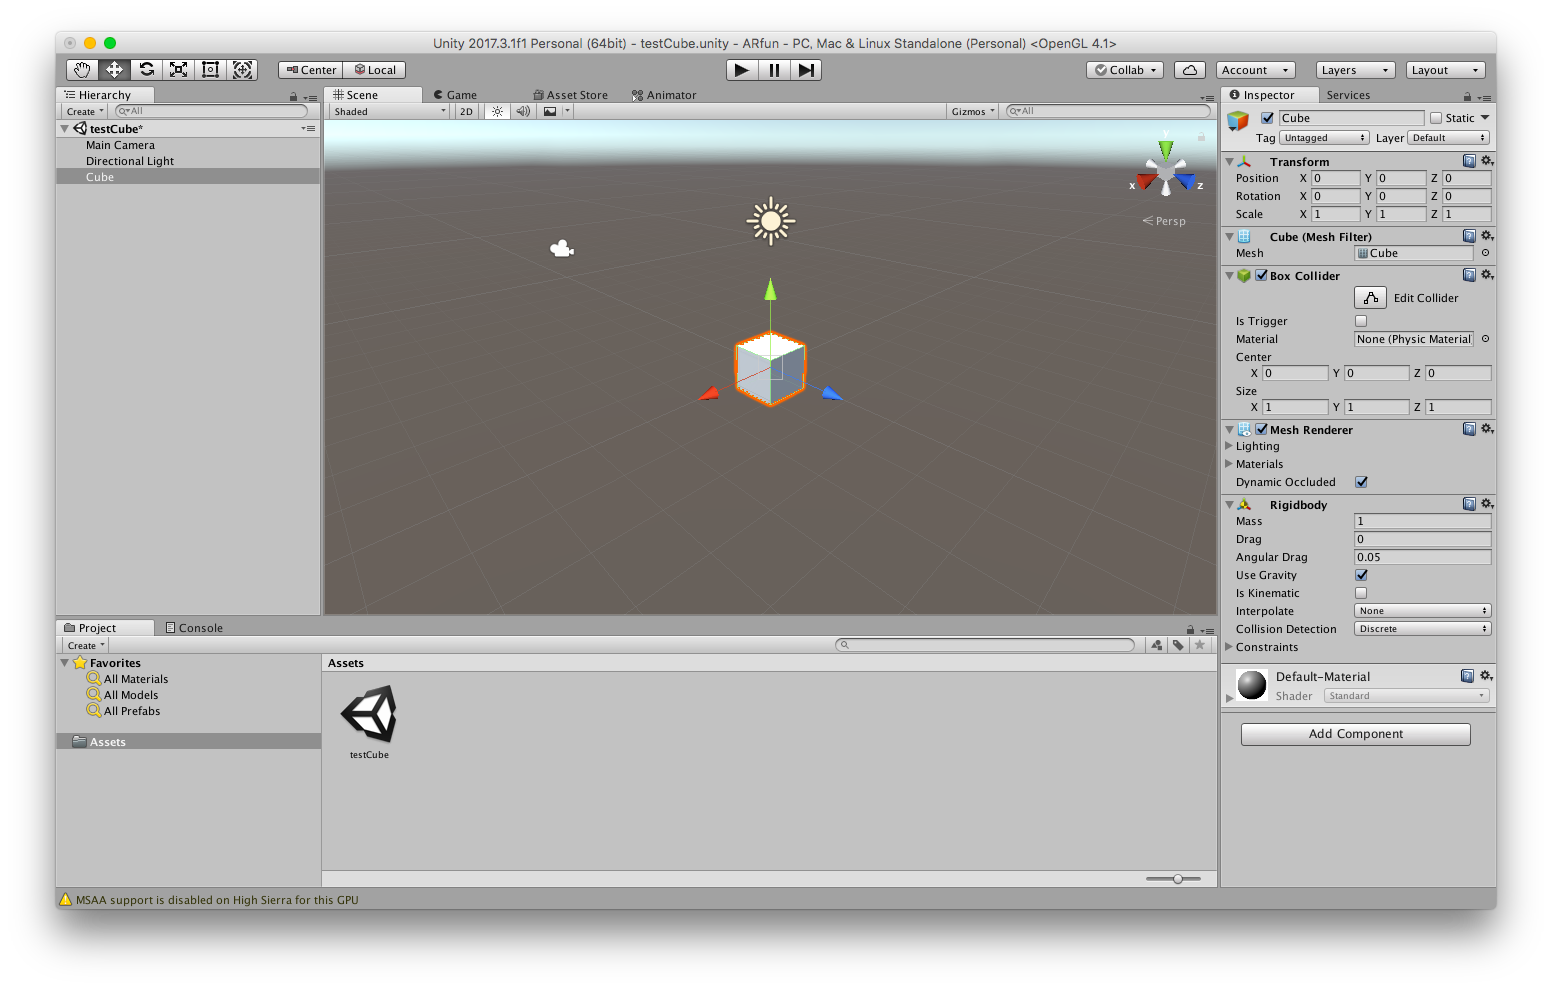The height and width of the screenshot is (989, 1552).
Task: Enable Is Trigger checkbox
Action: tap(1361, 321)
